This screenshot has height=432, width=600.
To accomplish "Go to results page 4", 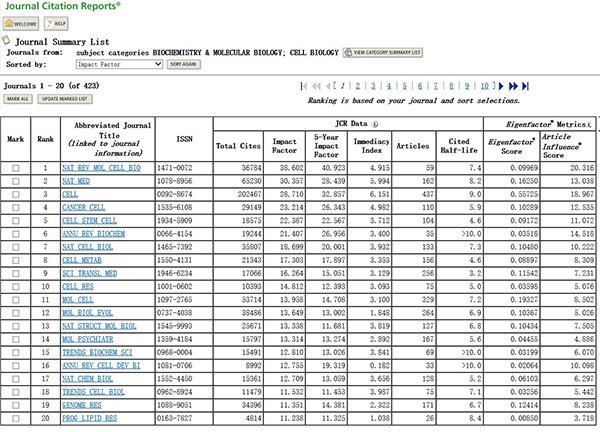I will 389,86.
